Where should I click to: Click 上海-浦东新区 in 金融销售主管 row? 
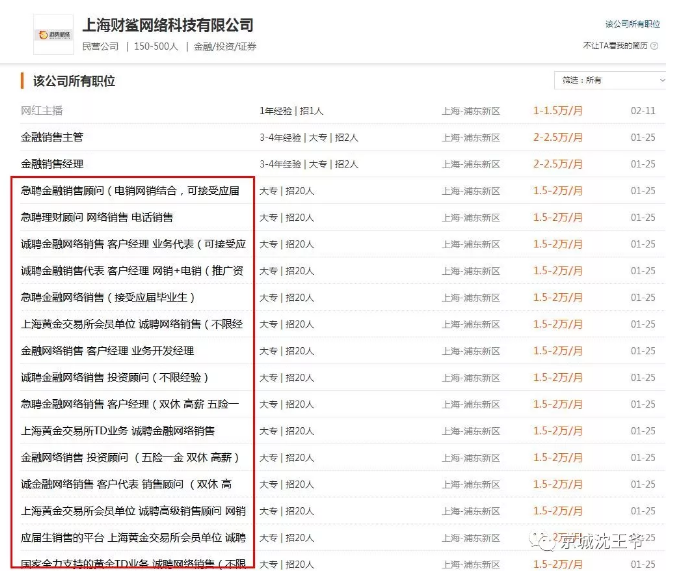point(471,138)
